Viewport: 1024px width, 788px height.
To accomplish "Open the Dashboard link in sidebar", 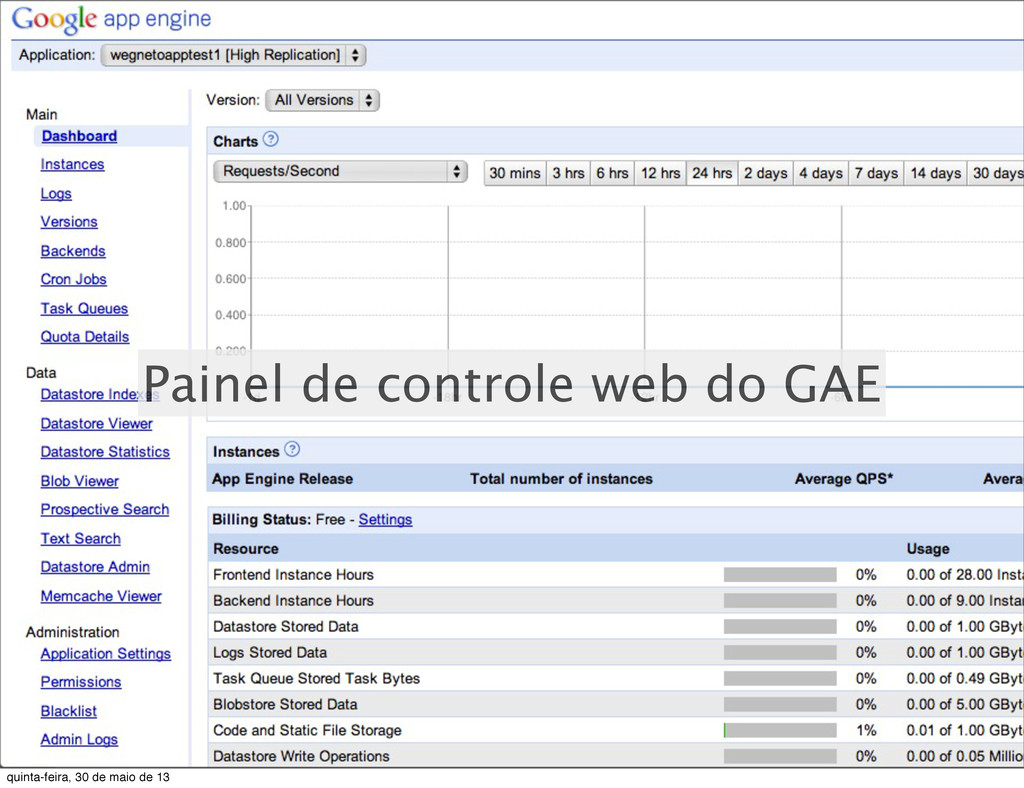I will click(x=79, y=136).
